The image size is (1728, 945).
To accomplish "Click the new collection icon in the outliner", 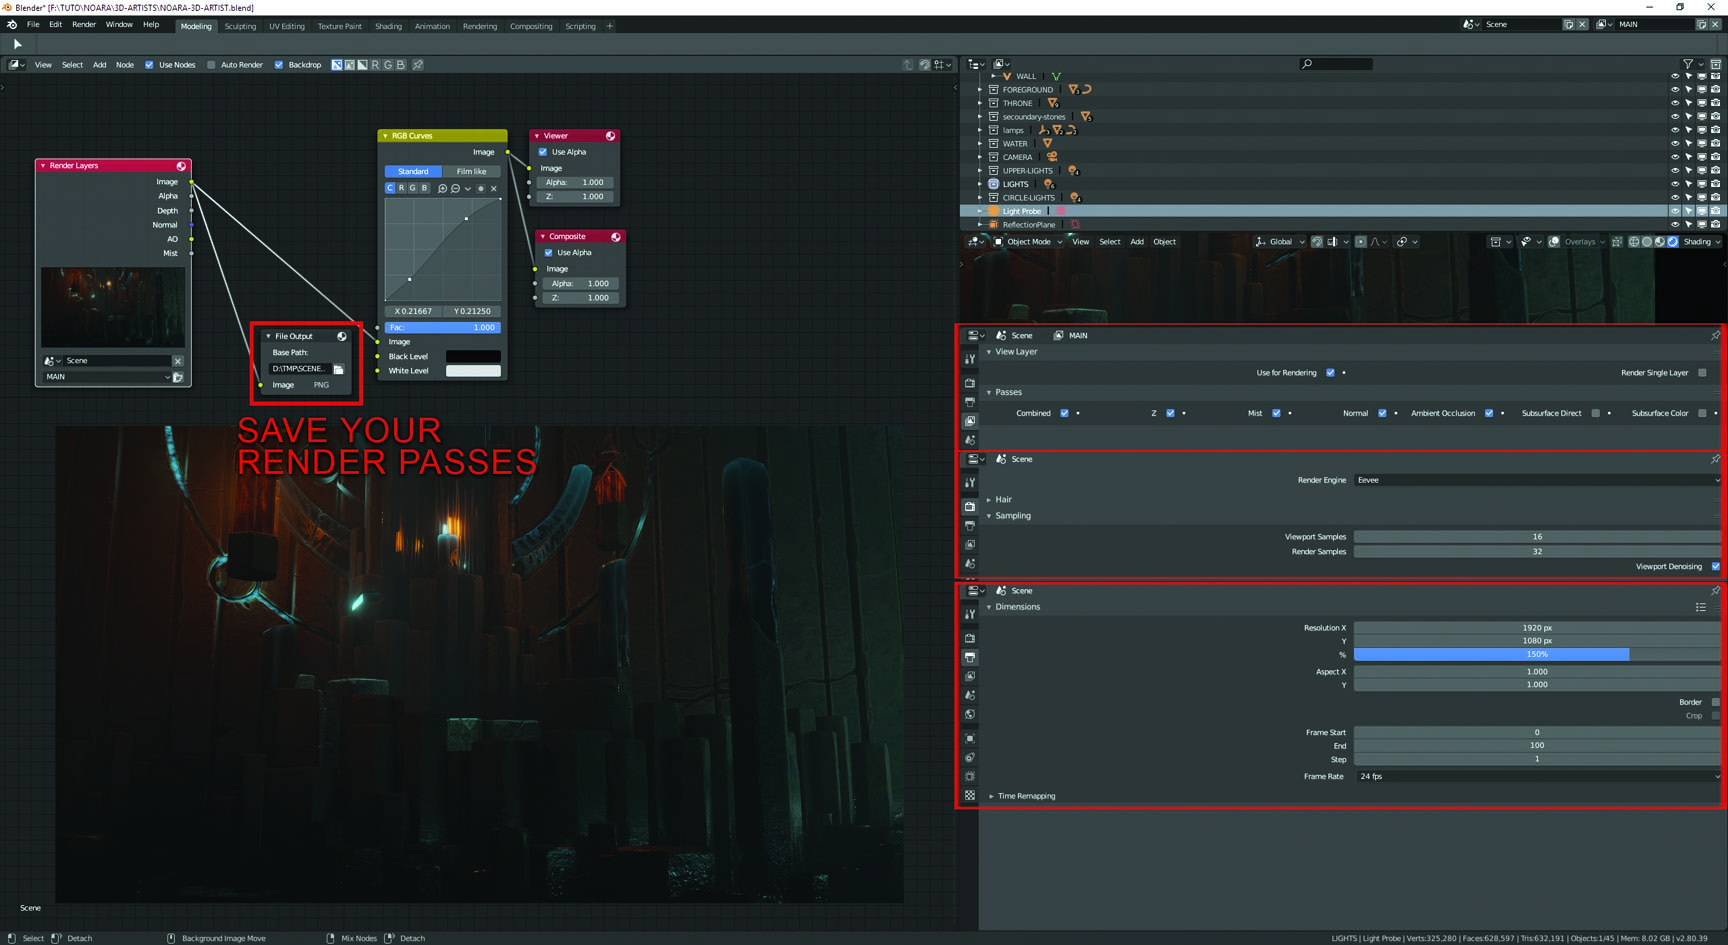I will [1715, 64].
